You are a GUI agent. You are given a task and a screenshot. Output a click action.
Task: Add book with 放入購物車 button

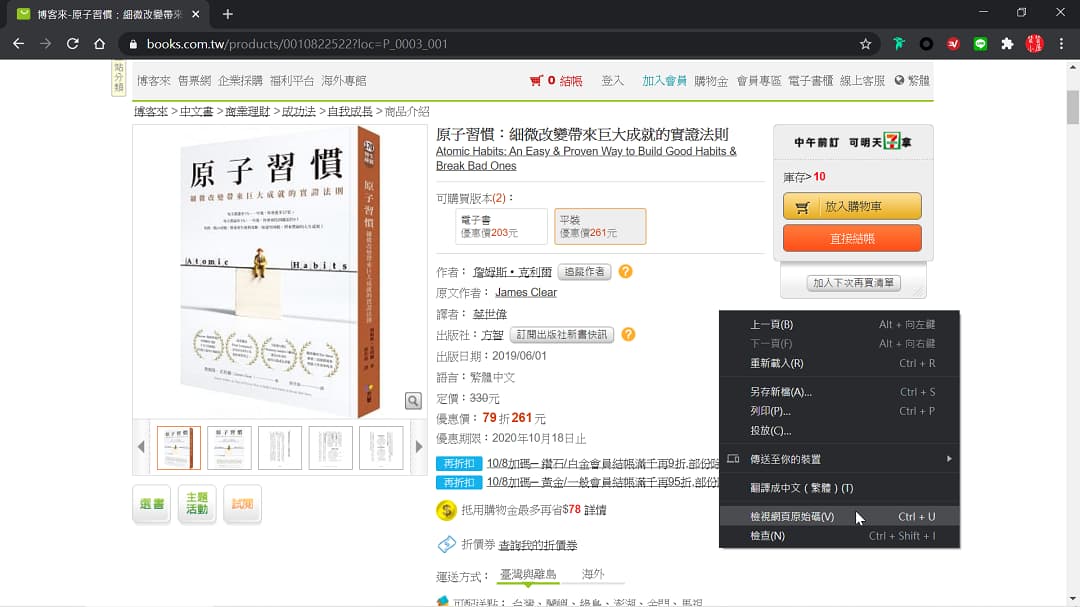coord(852,206)
